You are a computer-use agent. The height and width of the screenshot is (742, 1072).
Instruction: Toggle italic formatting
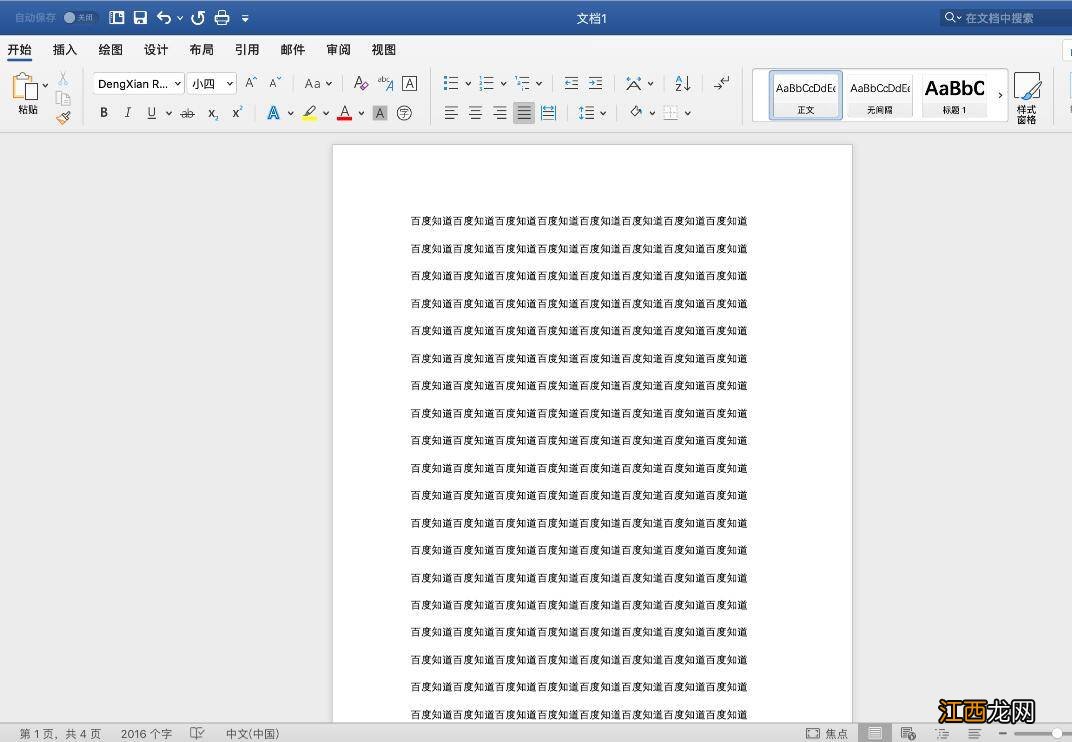click(x=128, y=113)
